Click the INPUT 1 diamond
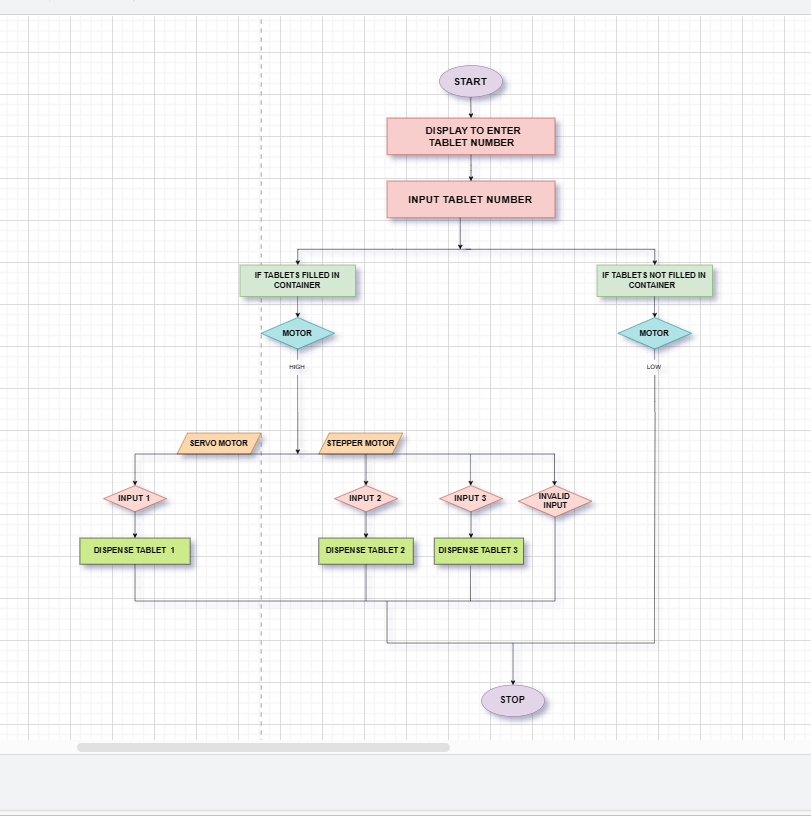This screenshot has width=811, height=816. [133, 498]
